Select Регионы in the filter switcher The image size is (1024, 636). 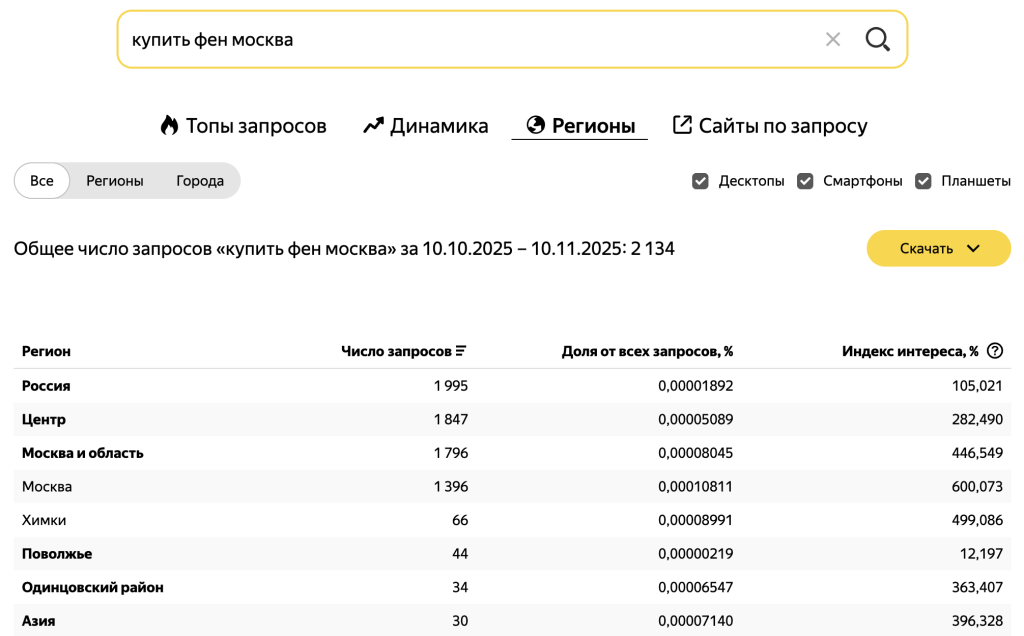(x=114, y=180)
